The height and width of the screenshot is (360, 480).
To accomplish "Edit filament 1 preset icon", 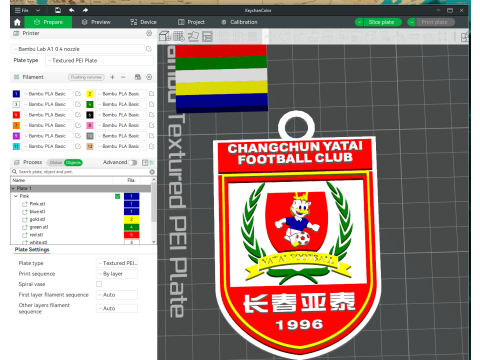I will click(x=78, y=94).
